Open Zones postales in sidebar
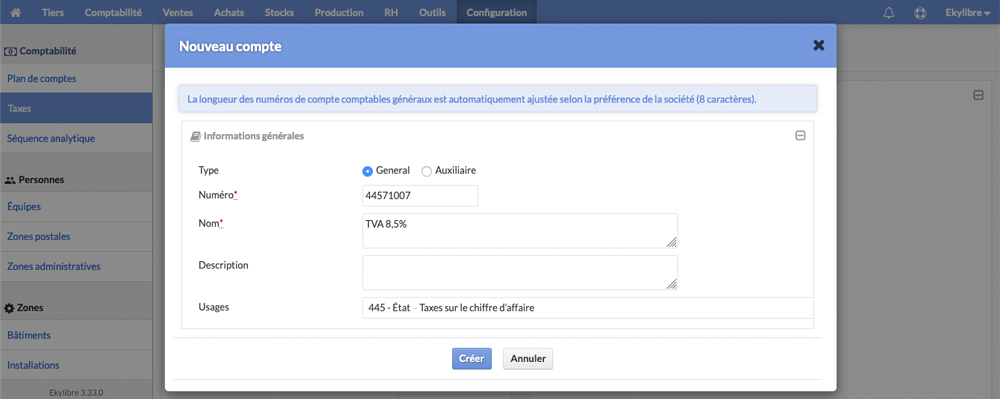Viewport: 1000px width, 399px height. 76,236
